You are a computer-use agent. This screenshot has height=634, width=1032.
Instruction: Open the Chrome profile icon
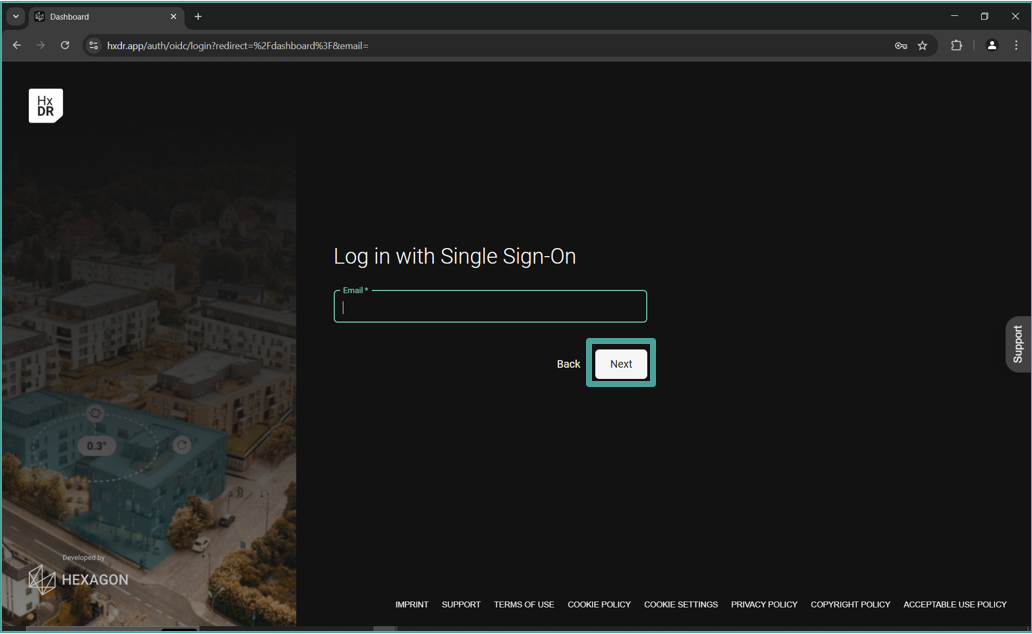(991, 45)
